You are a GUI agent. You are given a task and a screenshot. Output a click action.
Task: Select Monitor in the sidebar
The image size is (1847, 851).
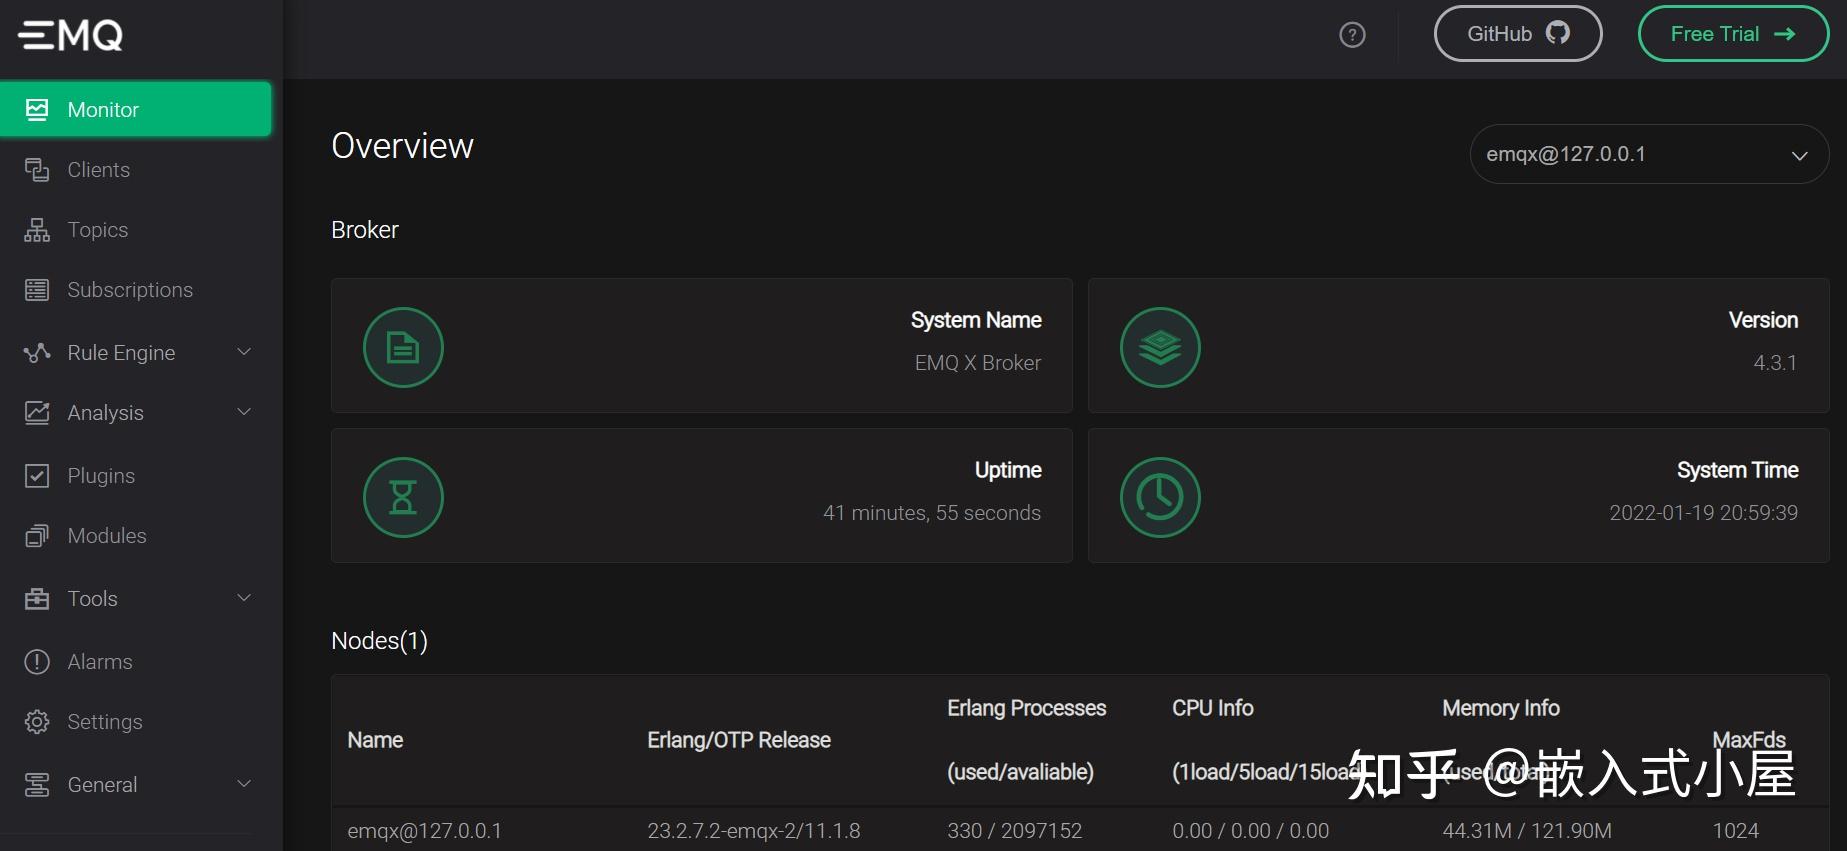point(136,109)
